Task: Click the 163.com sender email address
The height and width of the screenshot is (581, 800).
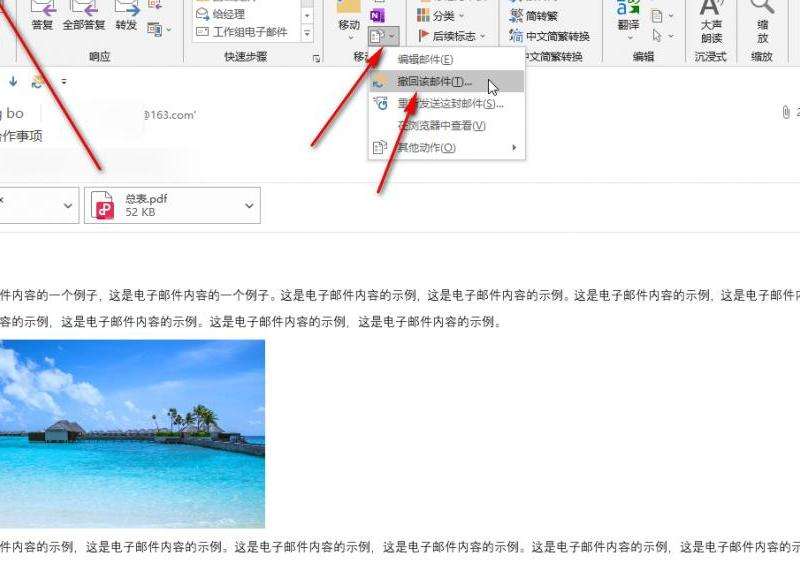Action: coord(170,115)
